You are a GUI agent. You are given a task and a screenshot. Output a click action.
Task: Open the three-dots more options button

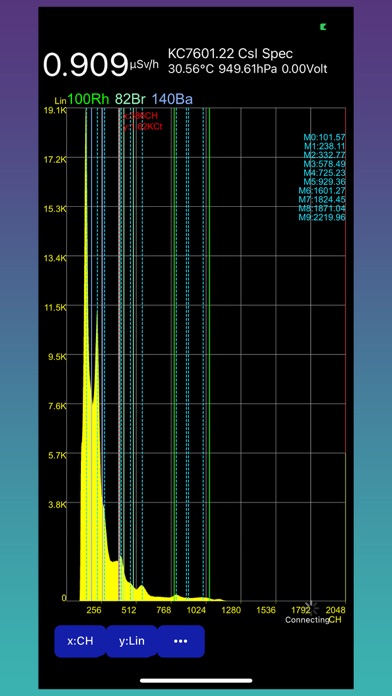tap(181, 641)
